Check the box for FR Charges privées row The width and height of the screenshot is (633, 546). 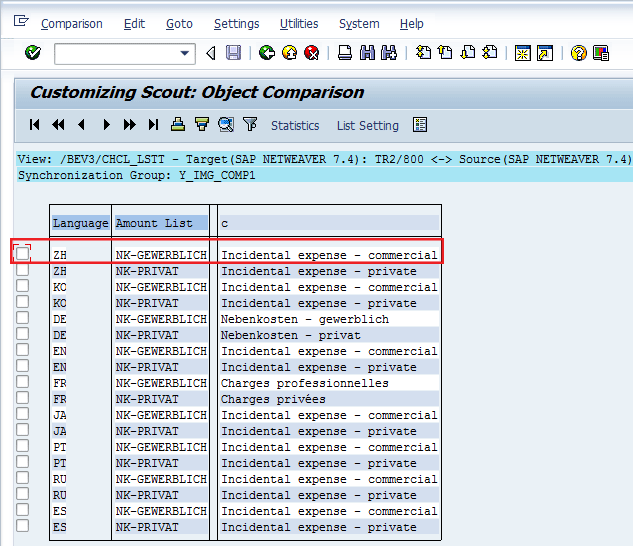(23, 399)
